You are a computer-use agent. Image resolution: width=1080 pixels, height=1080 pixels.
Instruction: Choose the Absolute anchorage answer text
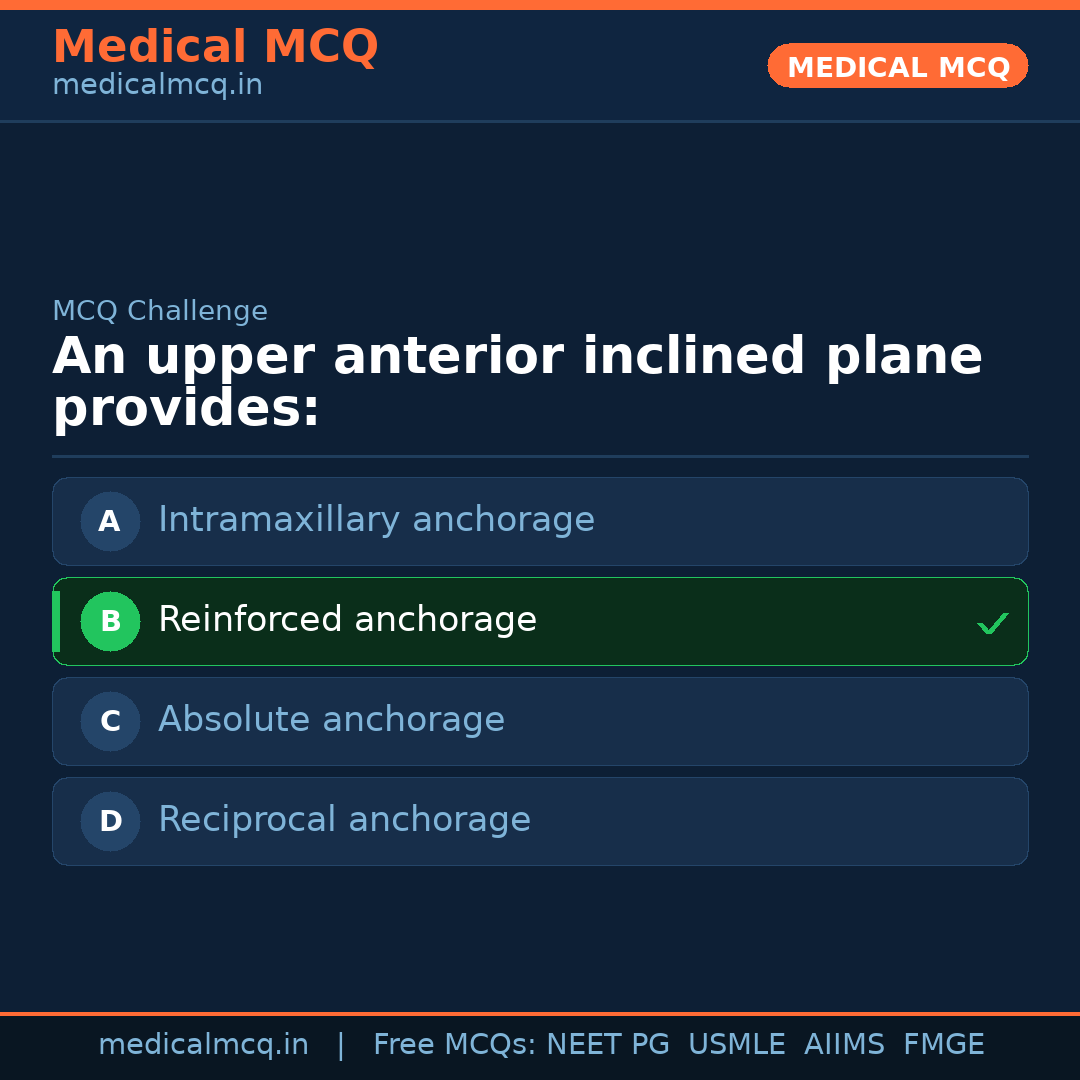click(x=331, y=720)
